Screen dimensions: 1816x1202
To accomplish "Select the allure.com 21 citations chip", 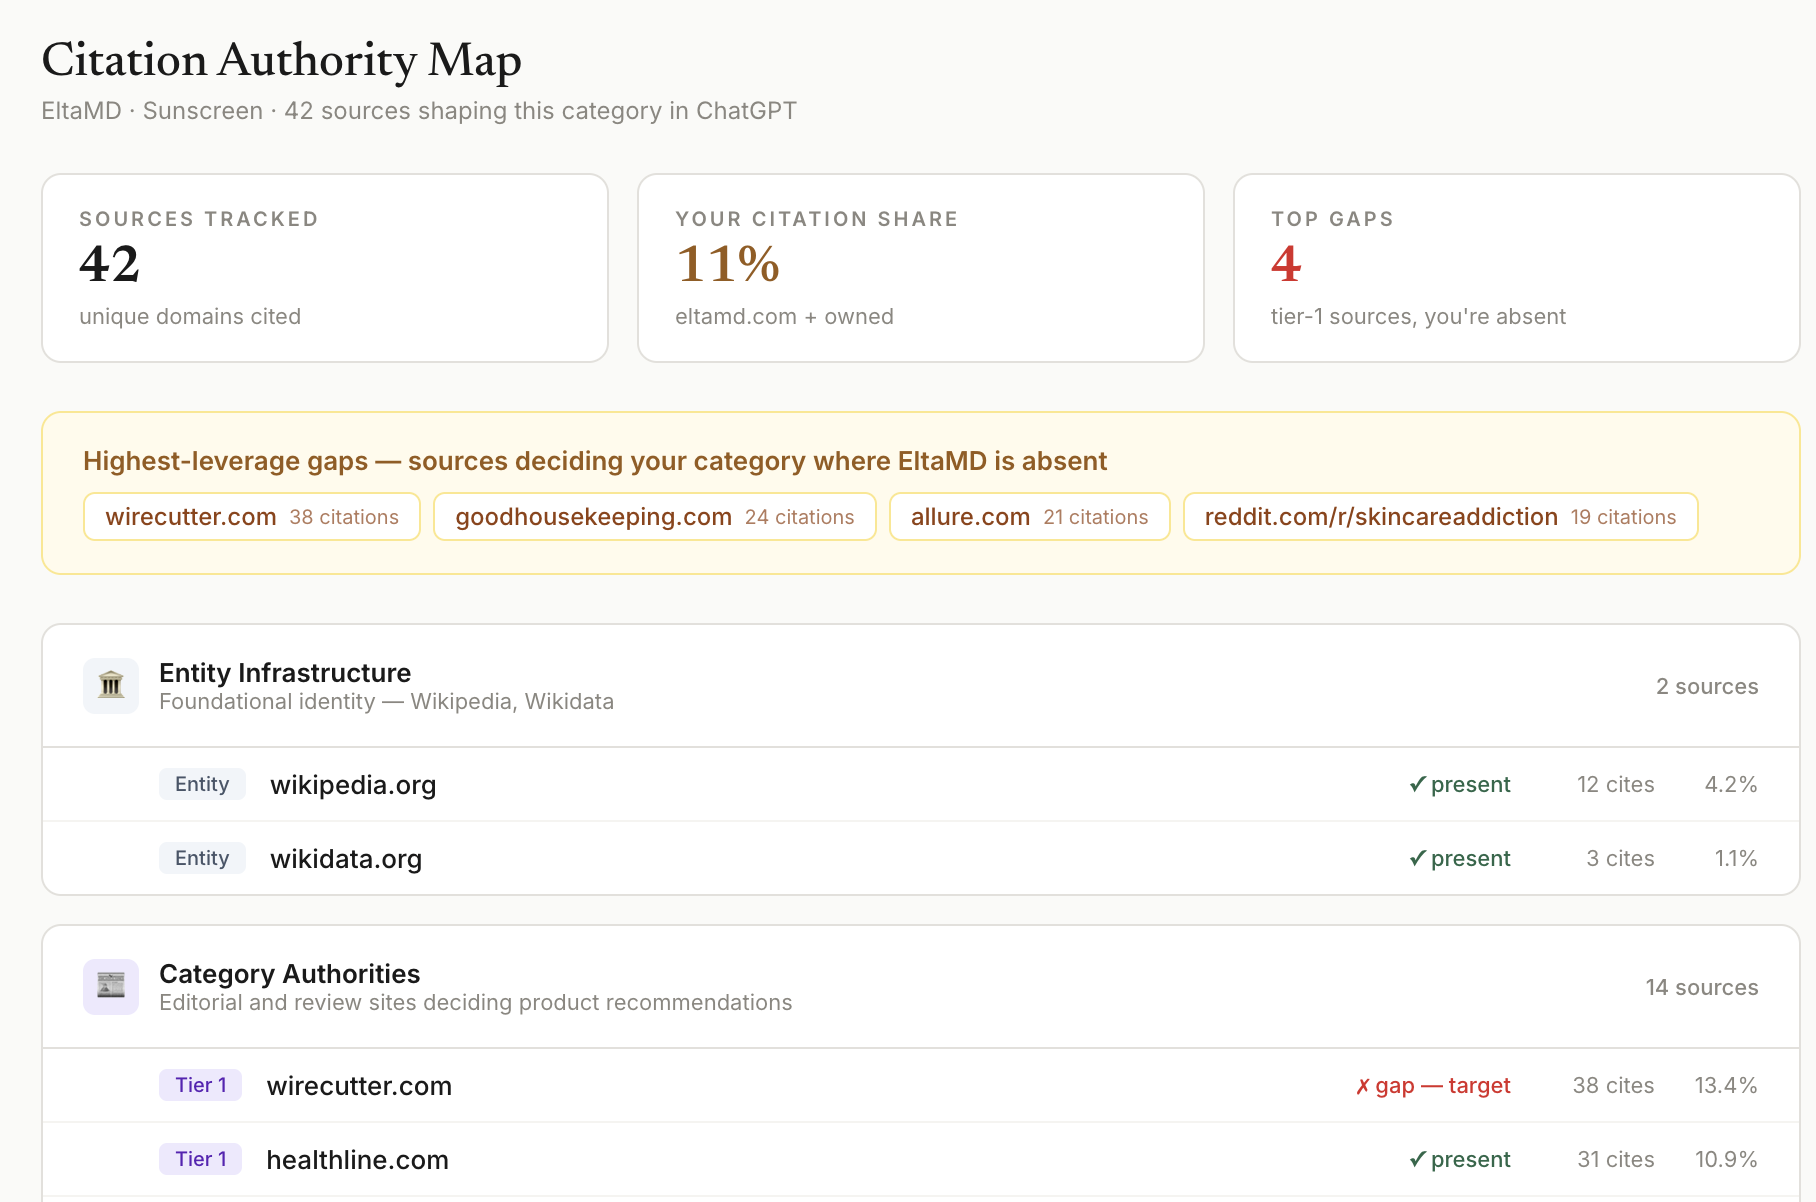I will click(1030, 517).
